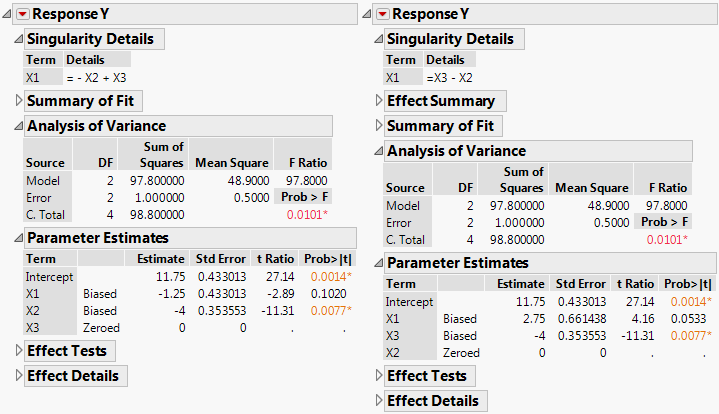Expand left Effect Details section
The width and height of the screenshot is (719, 414).
click(19, 376)
